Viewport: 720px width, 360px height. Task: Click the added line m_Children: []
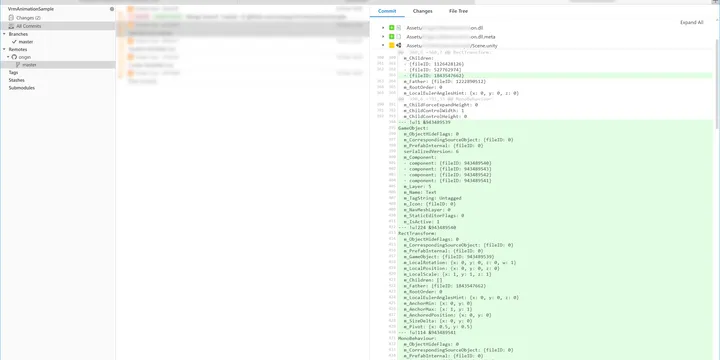[423, 280]
